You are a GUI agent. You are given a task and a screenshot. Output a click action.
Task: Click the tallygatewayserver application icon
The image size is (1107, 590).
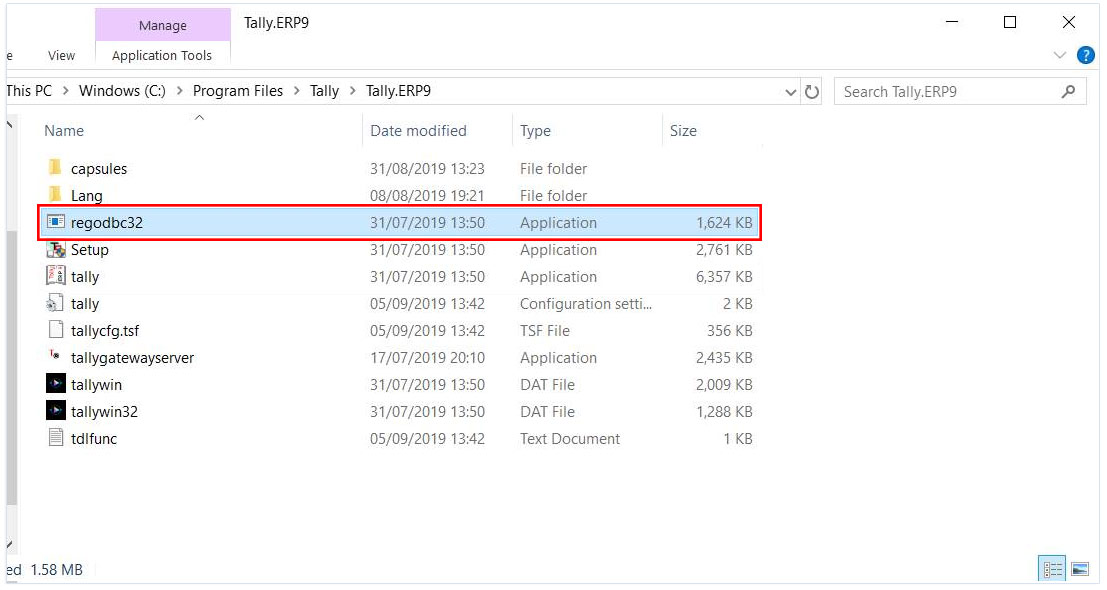click(55, 356)
